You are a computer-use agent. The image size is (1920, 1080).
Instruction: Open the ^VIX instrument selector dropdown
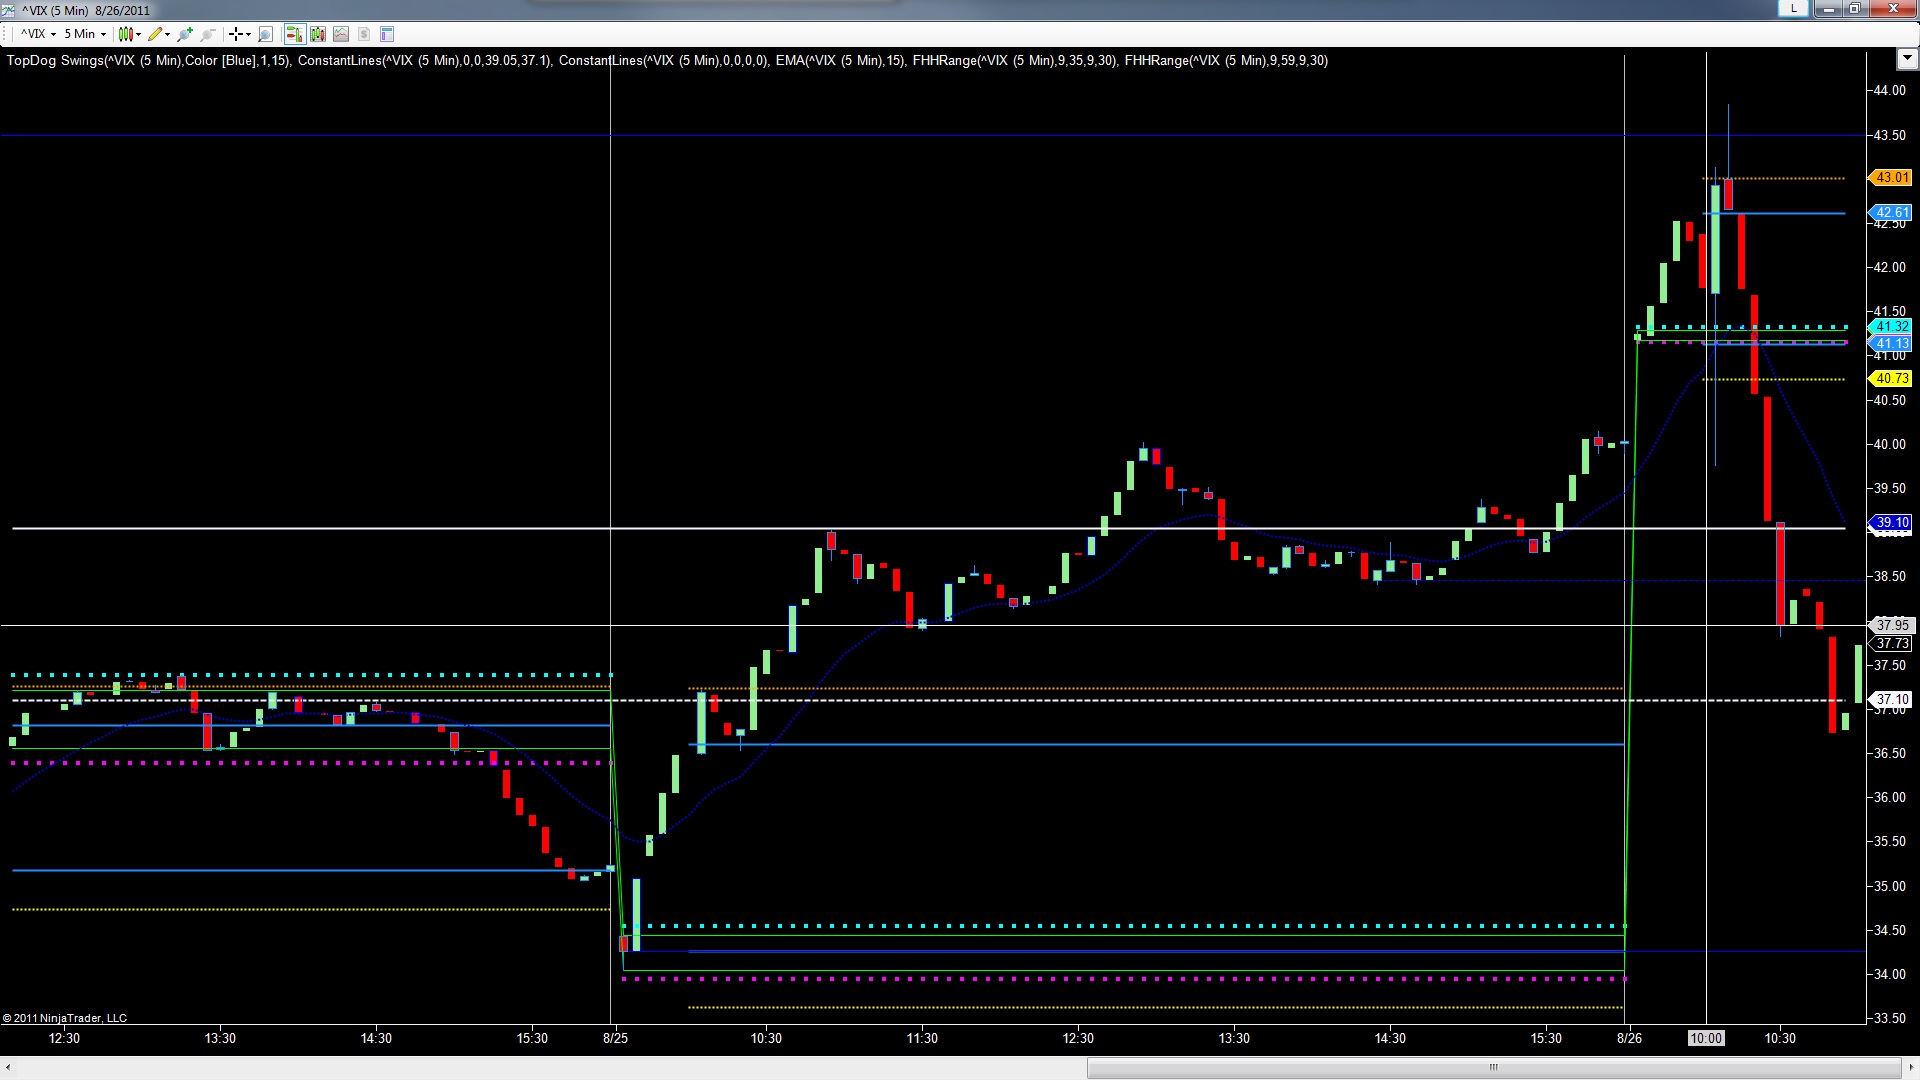[x=38, y=34]
